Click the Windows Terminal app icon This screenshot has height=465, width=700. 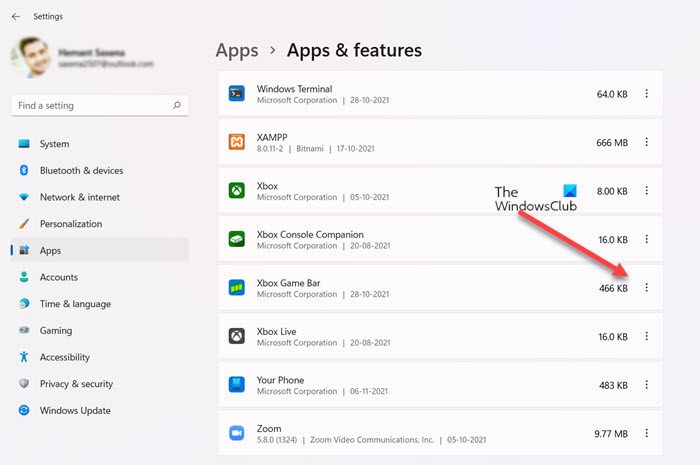(237, 94)
